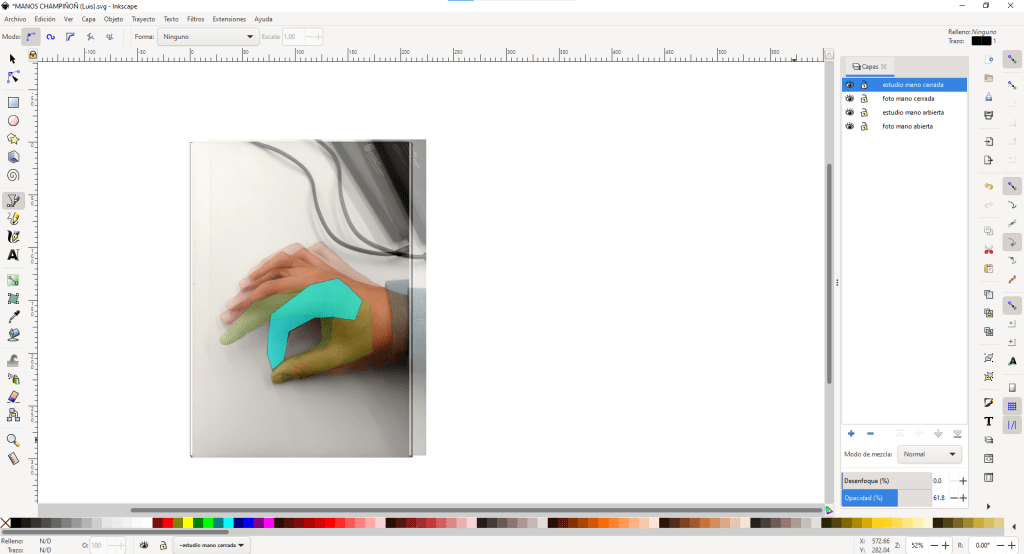Select the 'estudio mano arbierta' layer
This screenshot has height=554, width=1024.
tap(913, 113)
